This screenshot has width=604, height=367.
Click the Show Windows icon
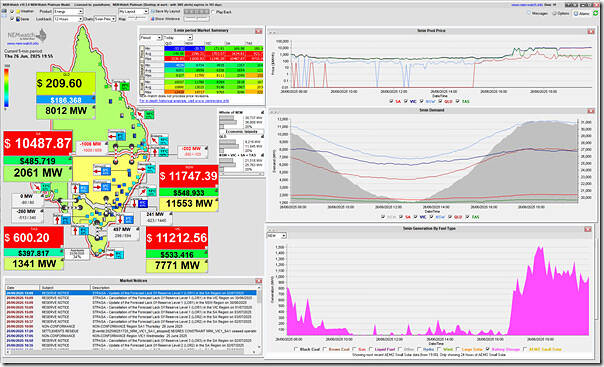click(153, 19)
